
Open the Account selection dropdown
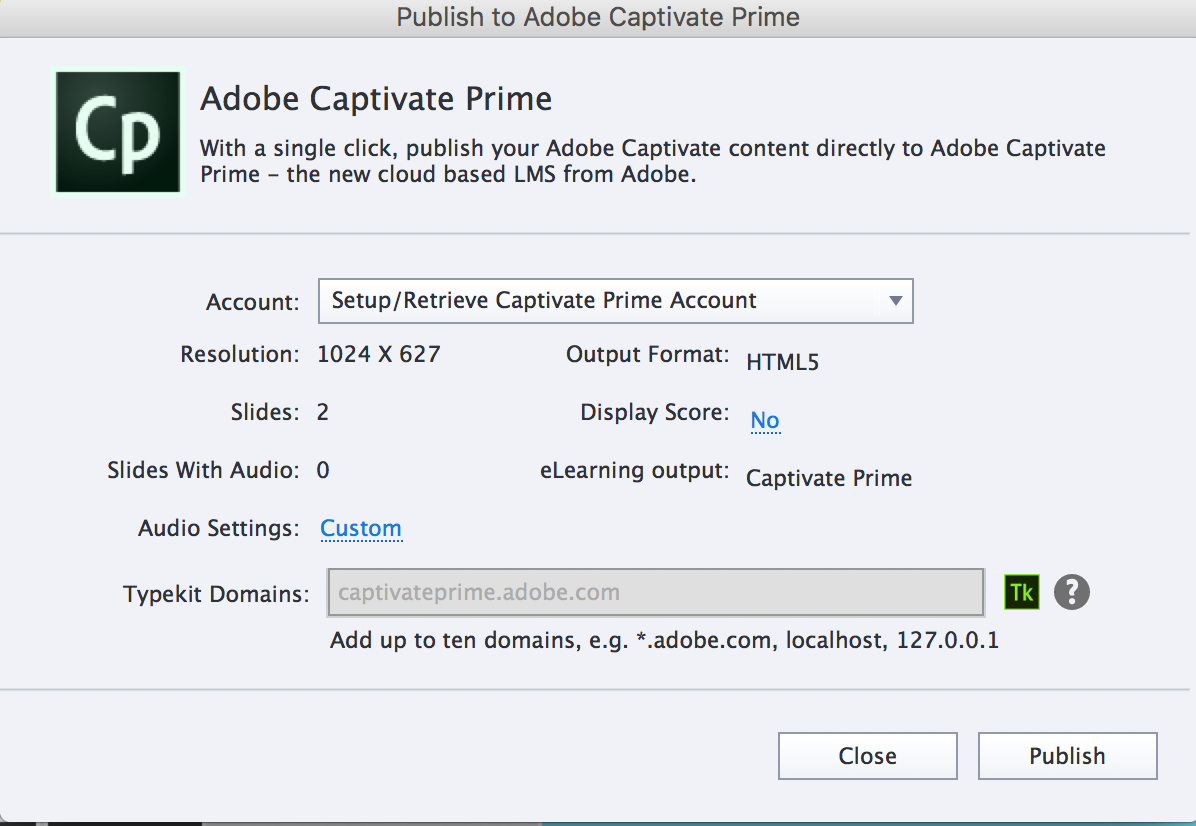coord(615,300)
